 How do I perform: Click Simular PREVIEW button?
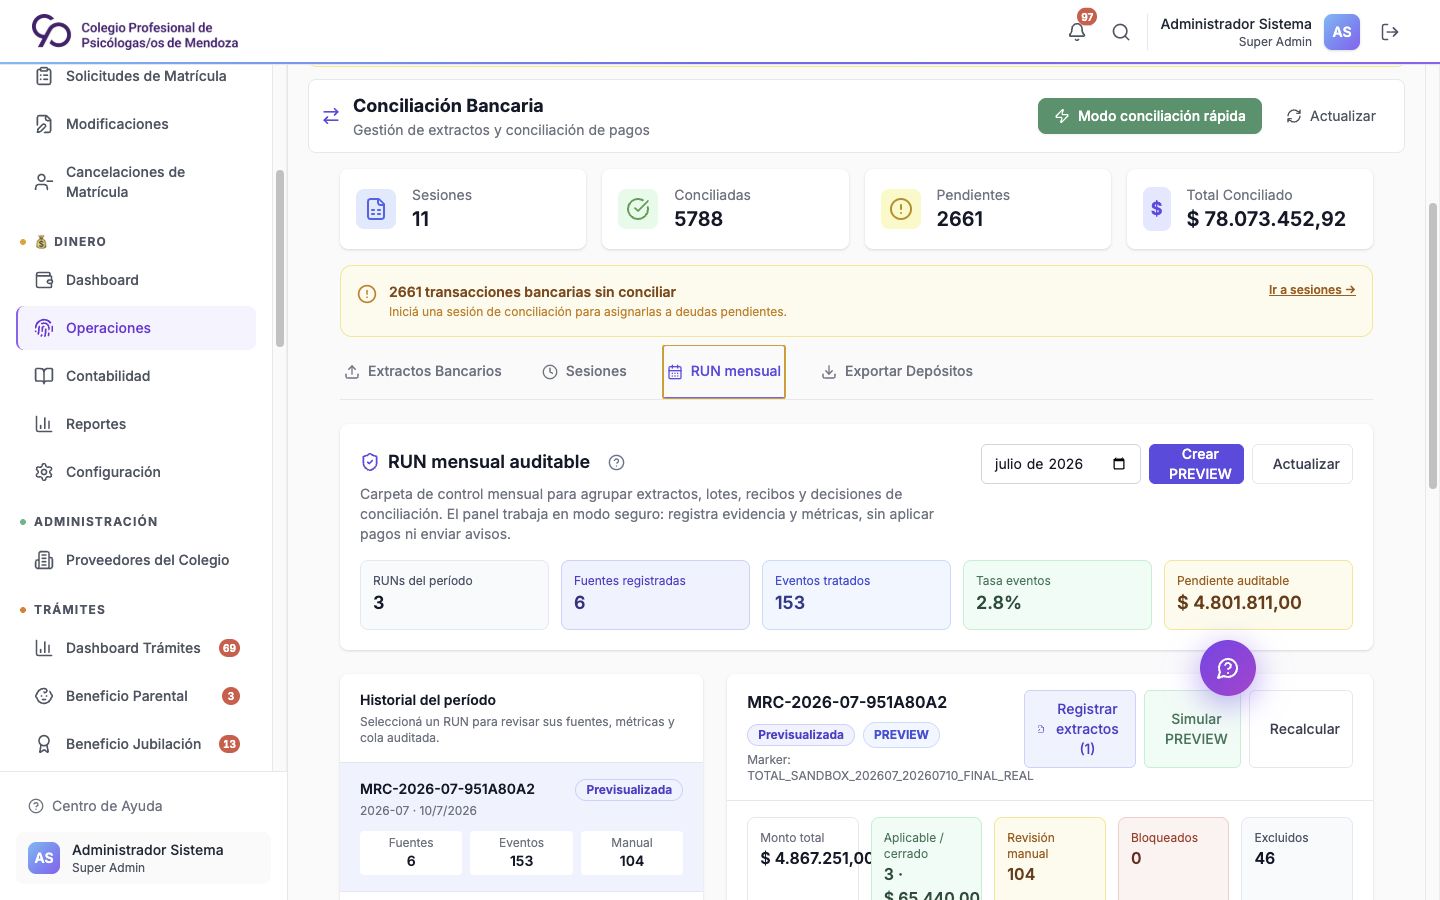point(1192,729)
